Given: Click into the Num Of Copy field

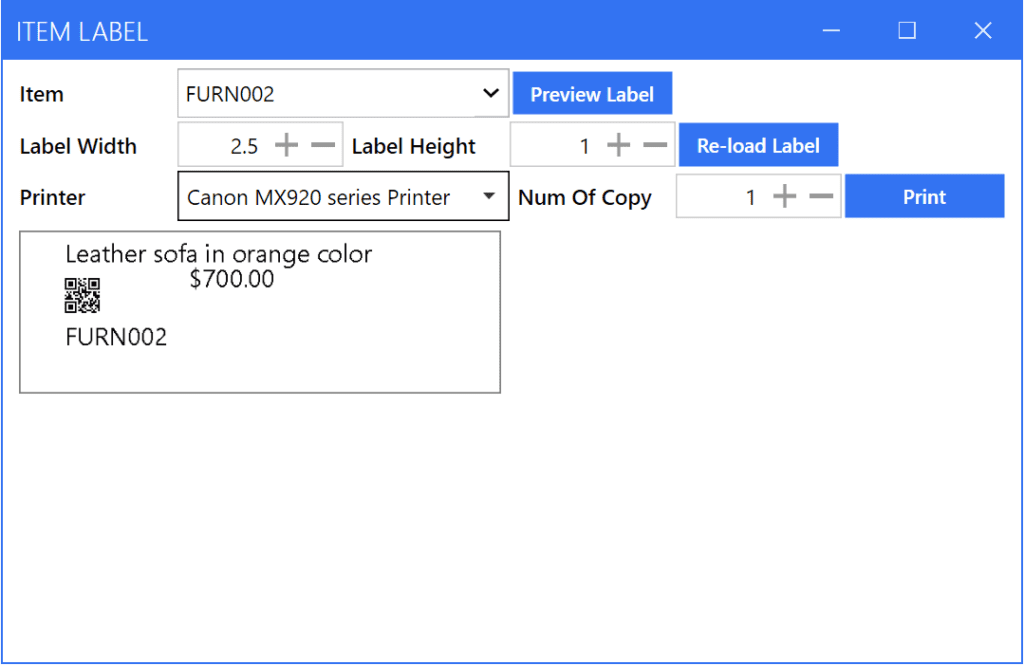Looking at the screenshot, I should pyautogui.click(x=720, y=197).
